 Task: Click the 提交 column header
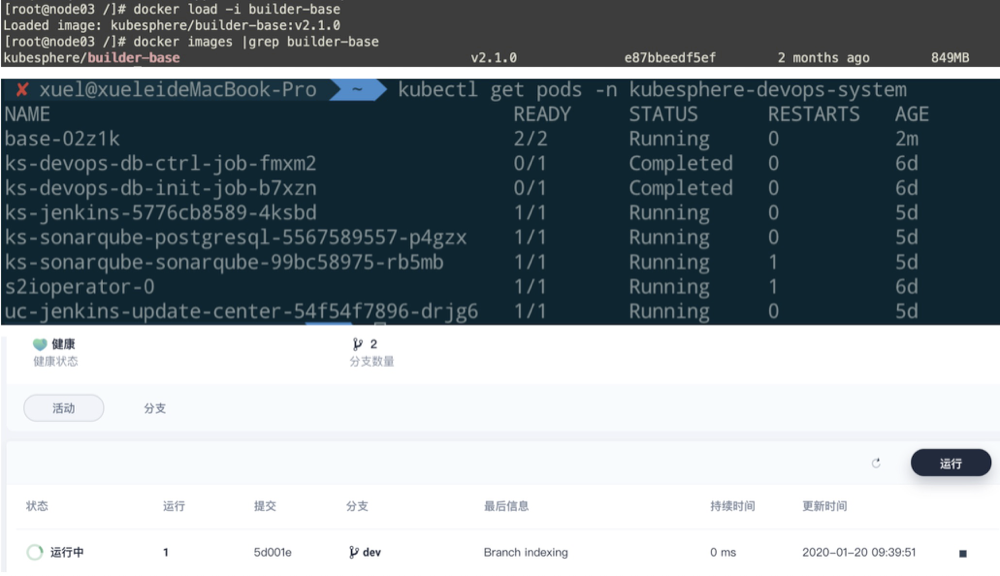point(265,506)
